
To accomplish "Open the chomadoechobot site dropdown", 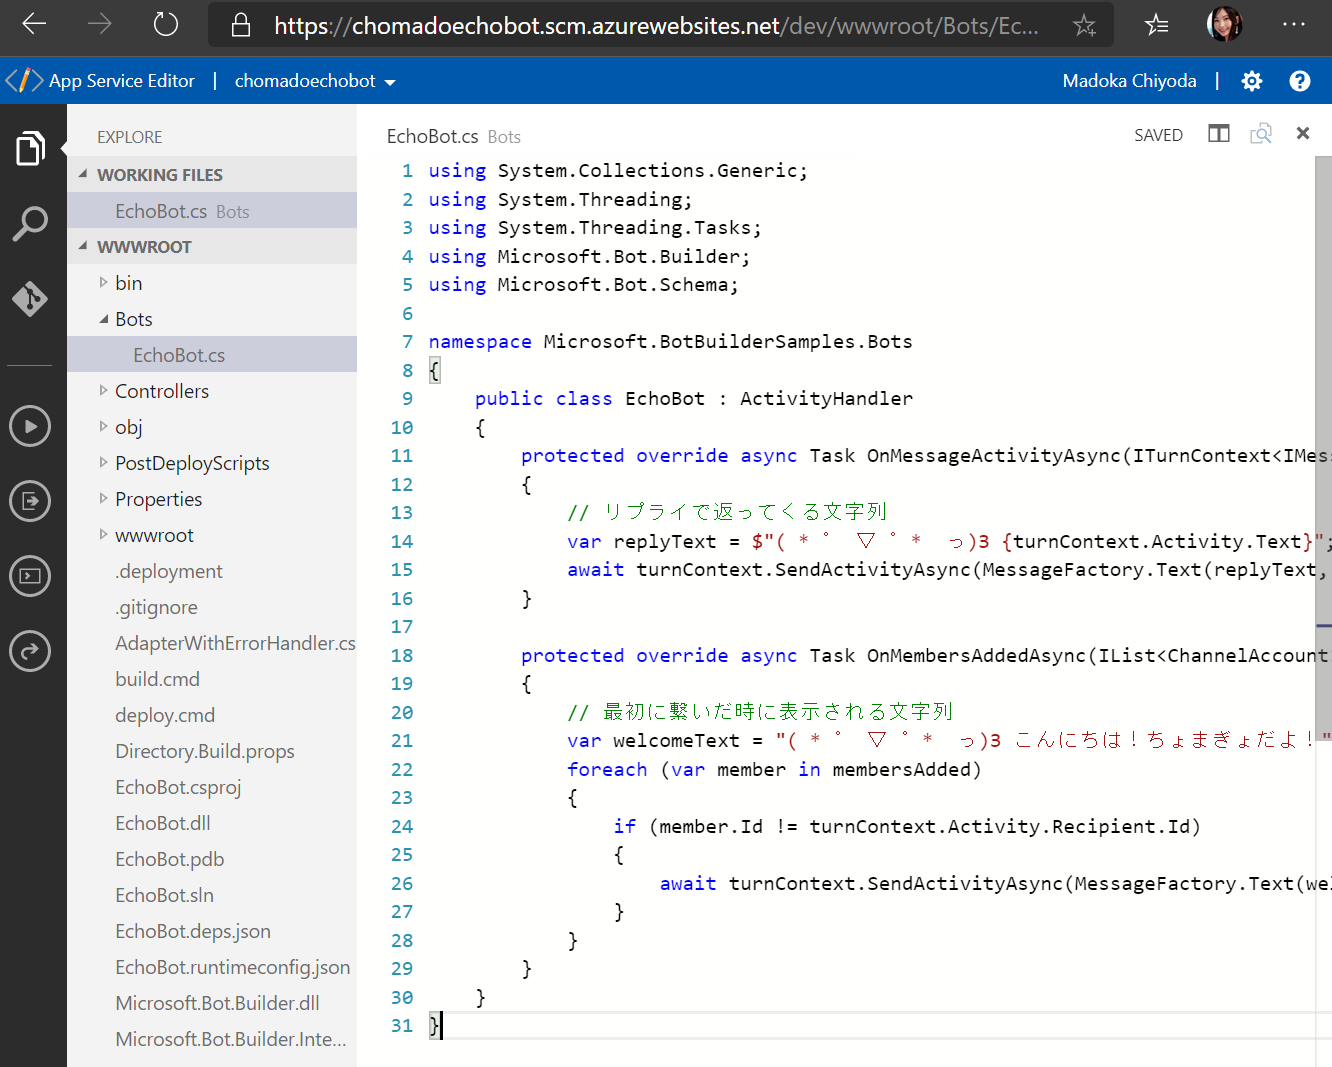I will 314,81.
